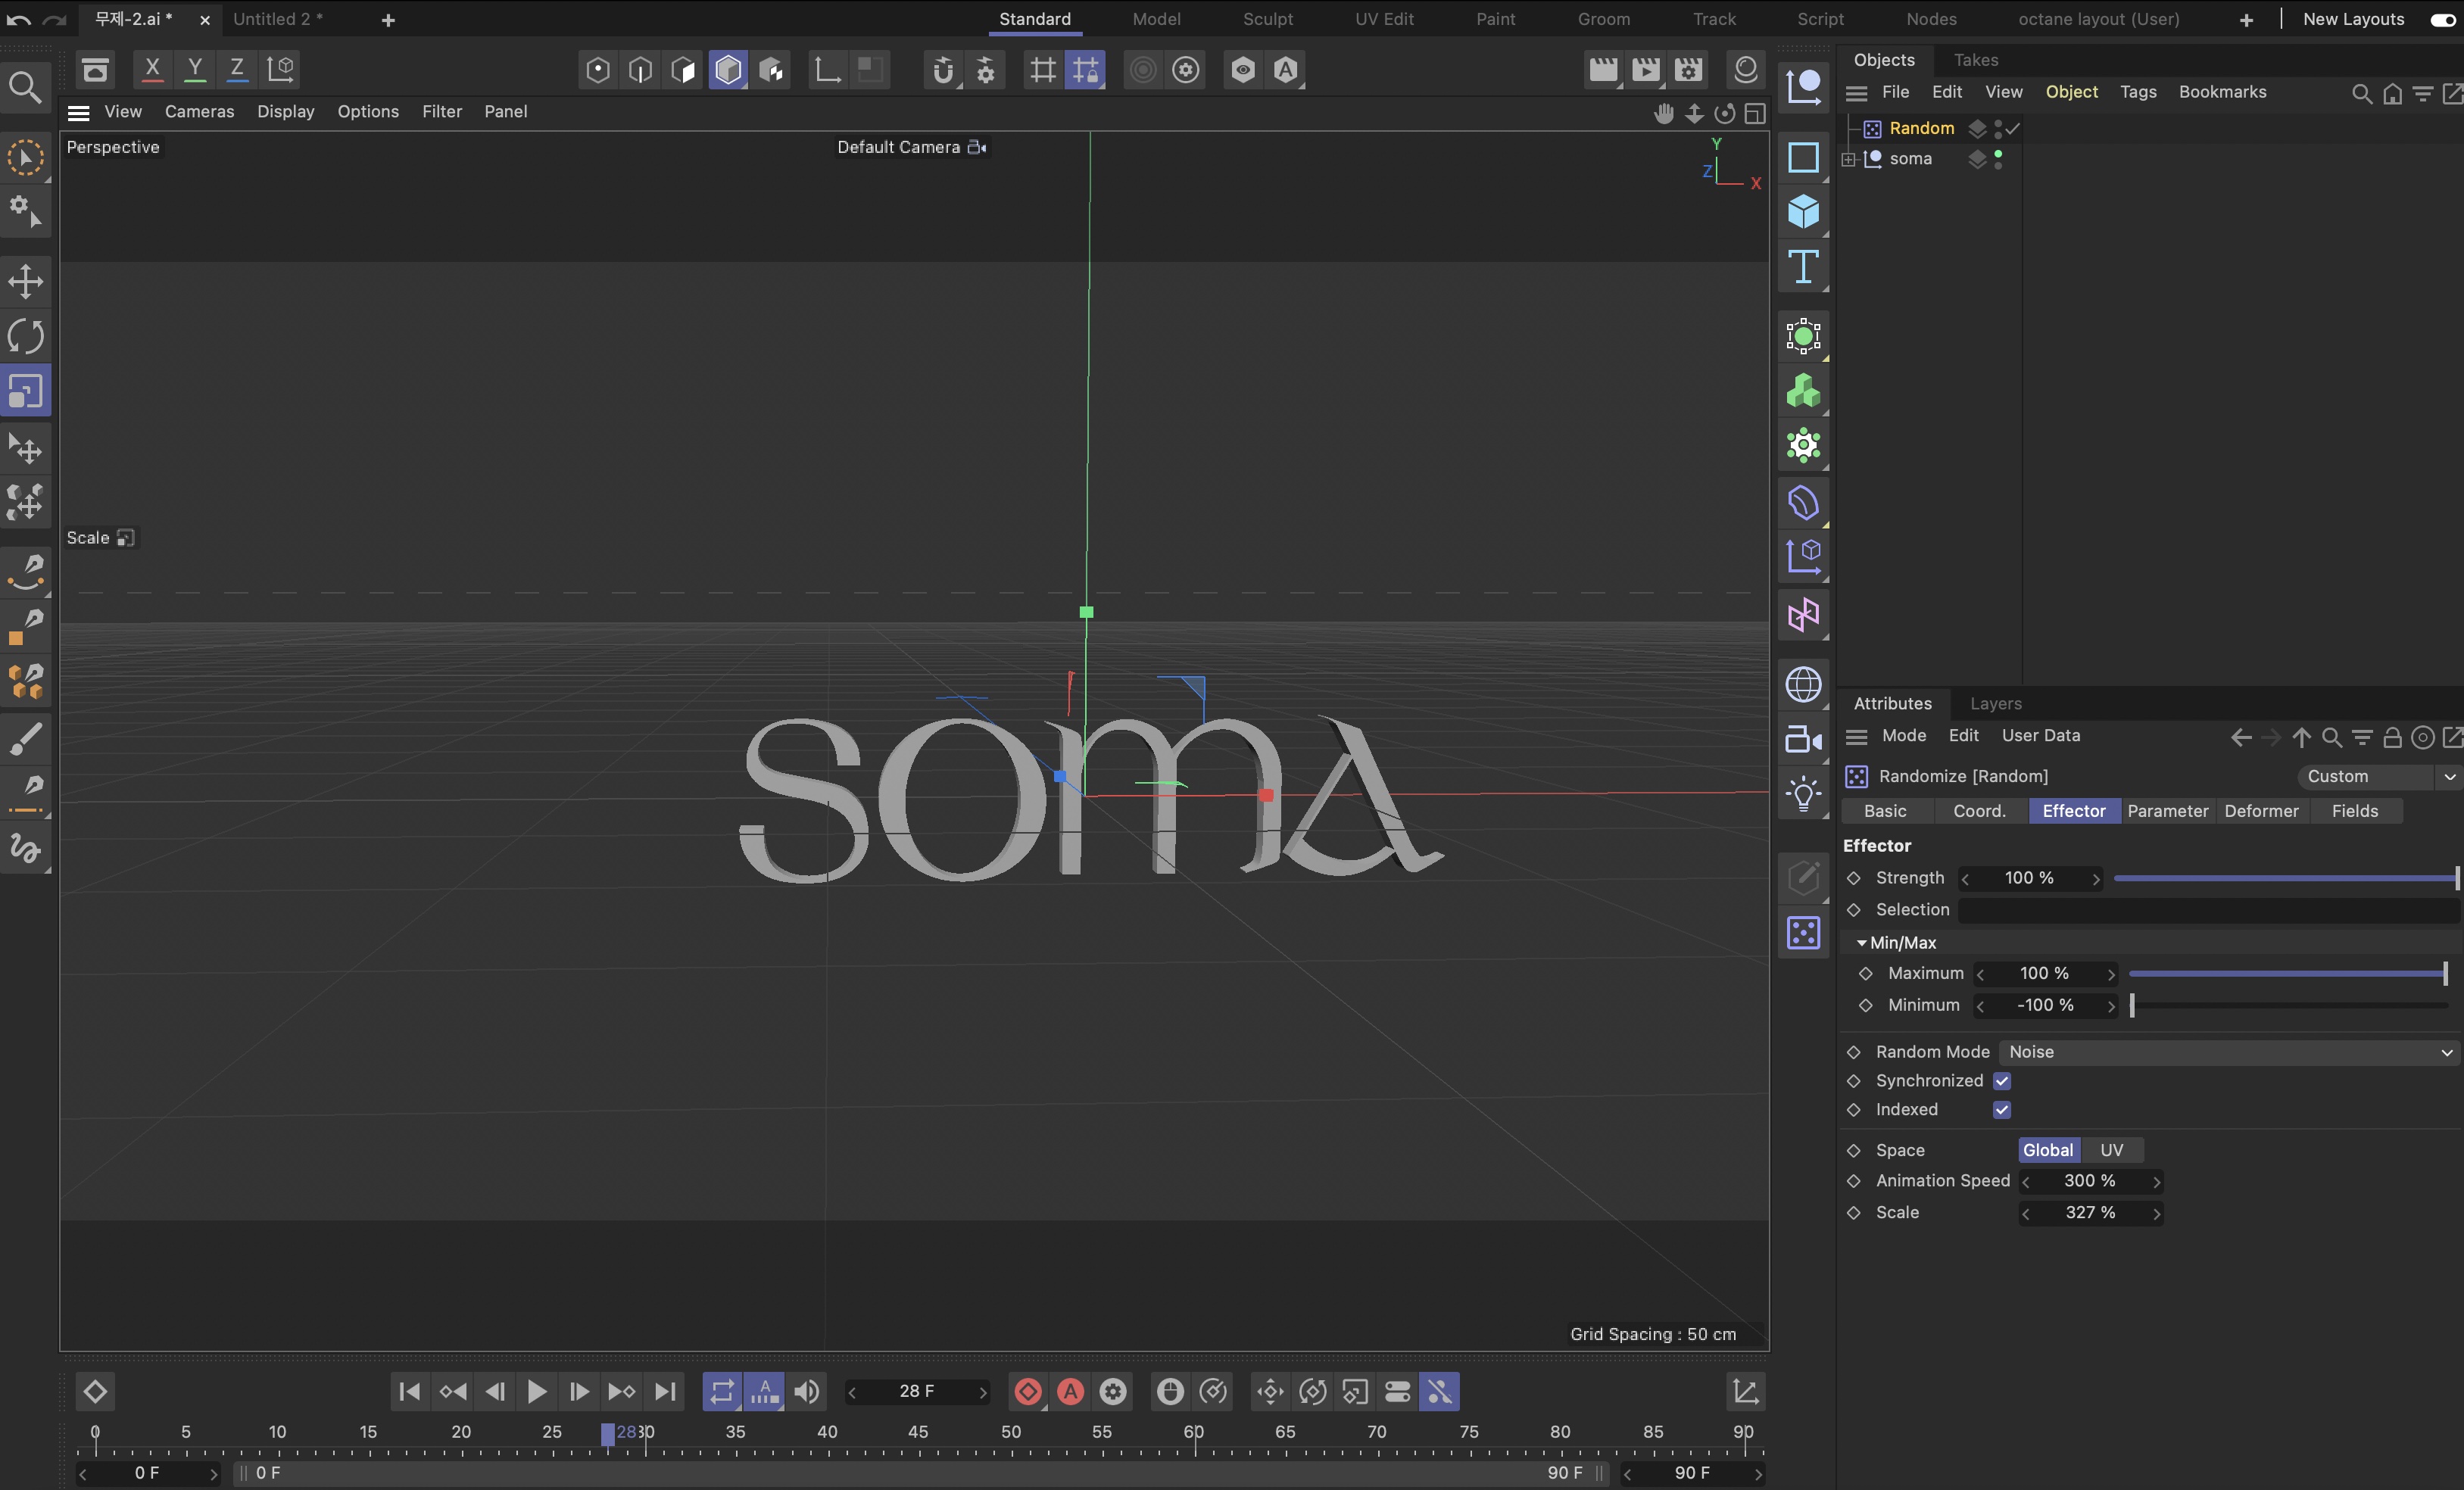Click viewport pan hand icon
The width and height of the screenshot is (2464, 1490).
pyautogui.click(x=1663, y=113)
